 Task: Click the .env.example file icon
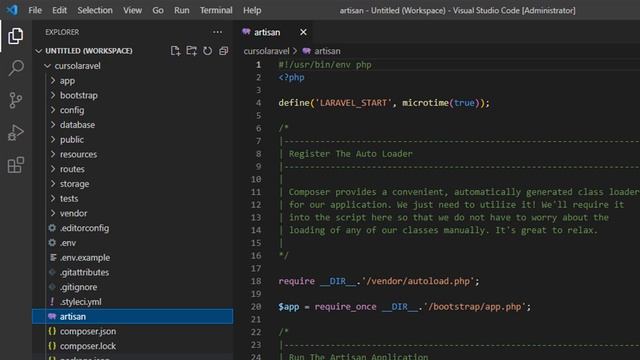click(x=53, y=257)
